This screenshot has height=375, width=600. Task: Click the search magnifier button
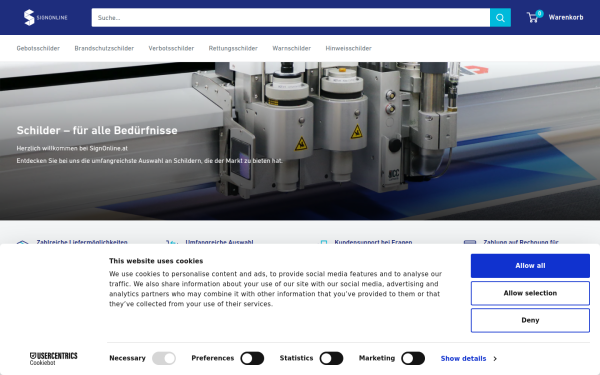tap(500, 18)
